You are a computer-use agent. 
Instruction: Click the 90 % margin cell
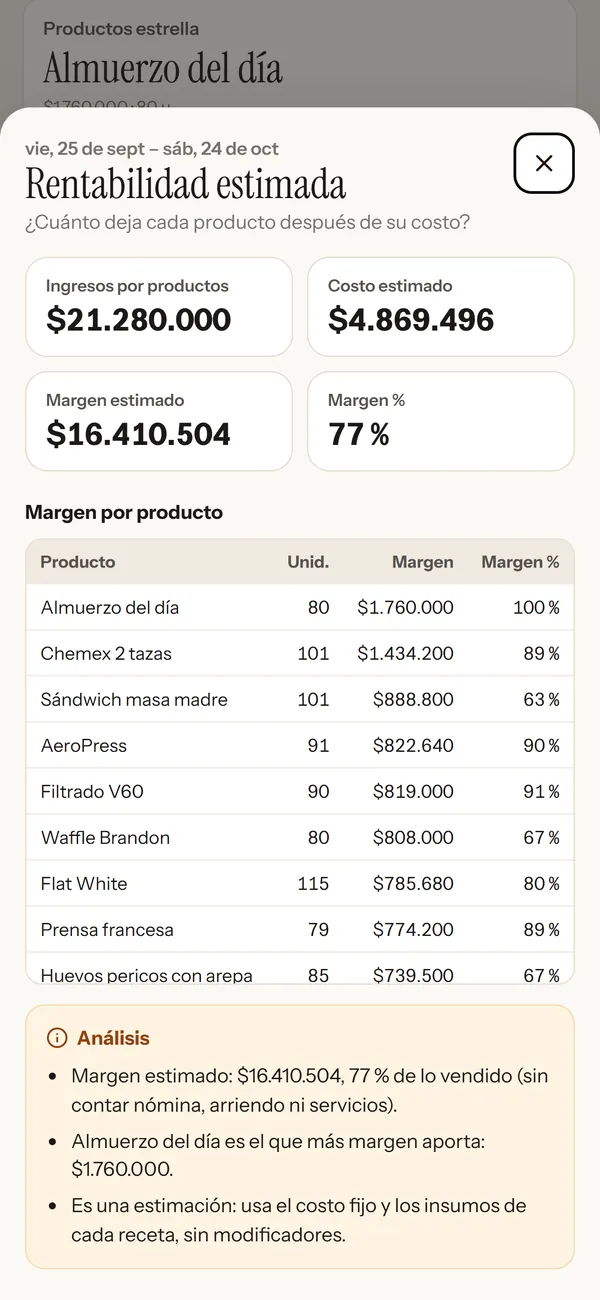coord(541,746)
